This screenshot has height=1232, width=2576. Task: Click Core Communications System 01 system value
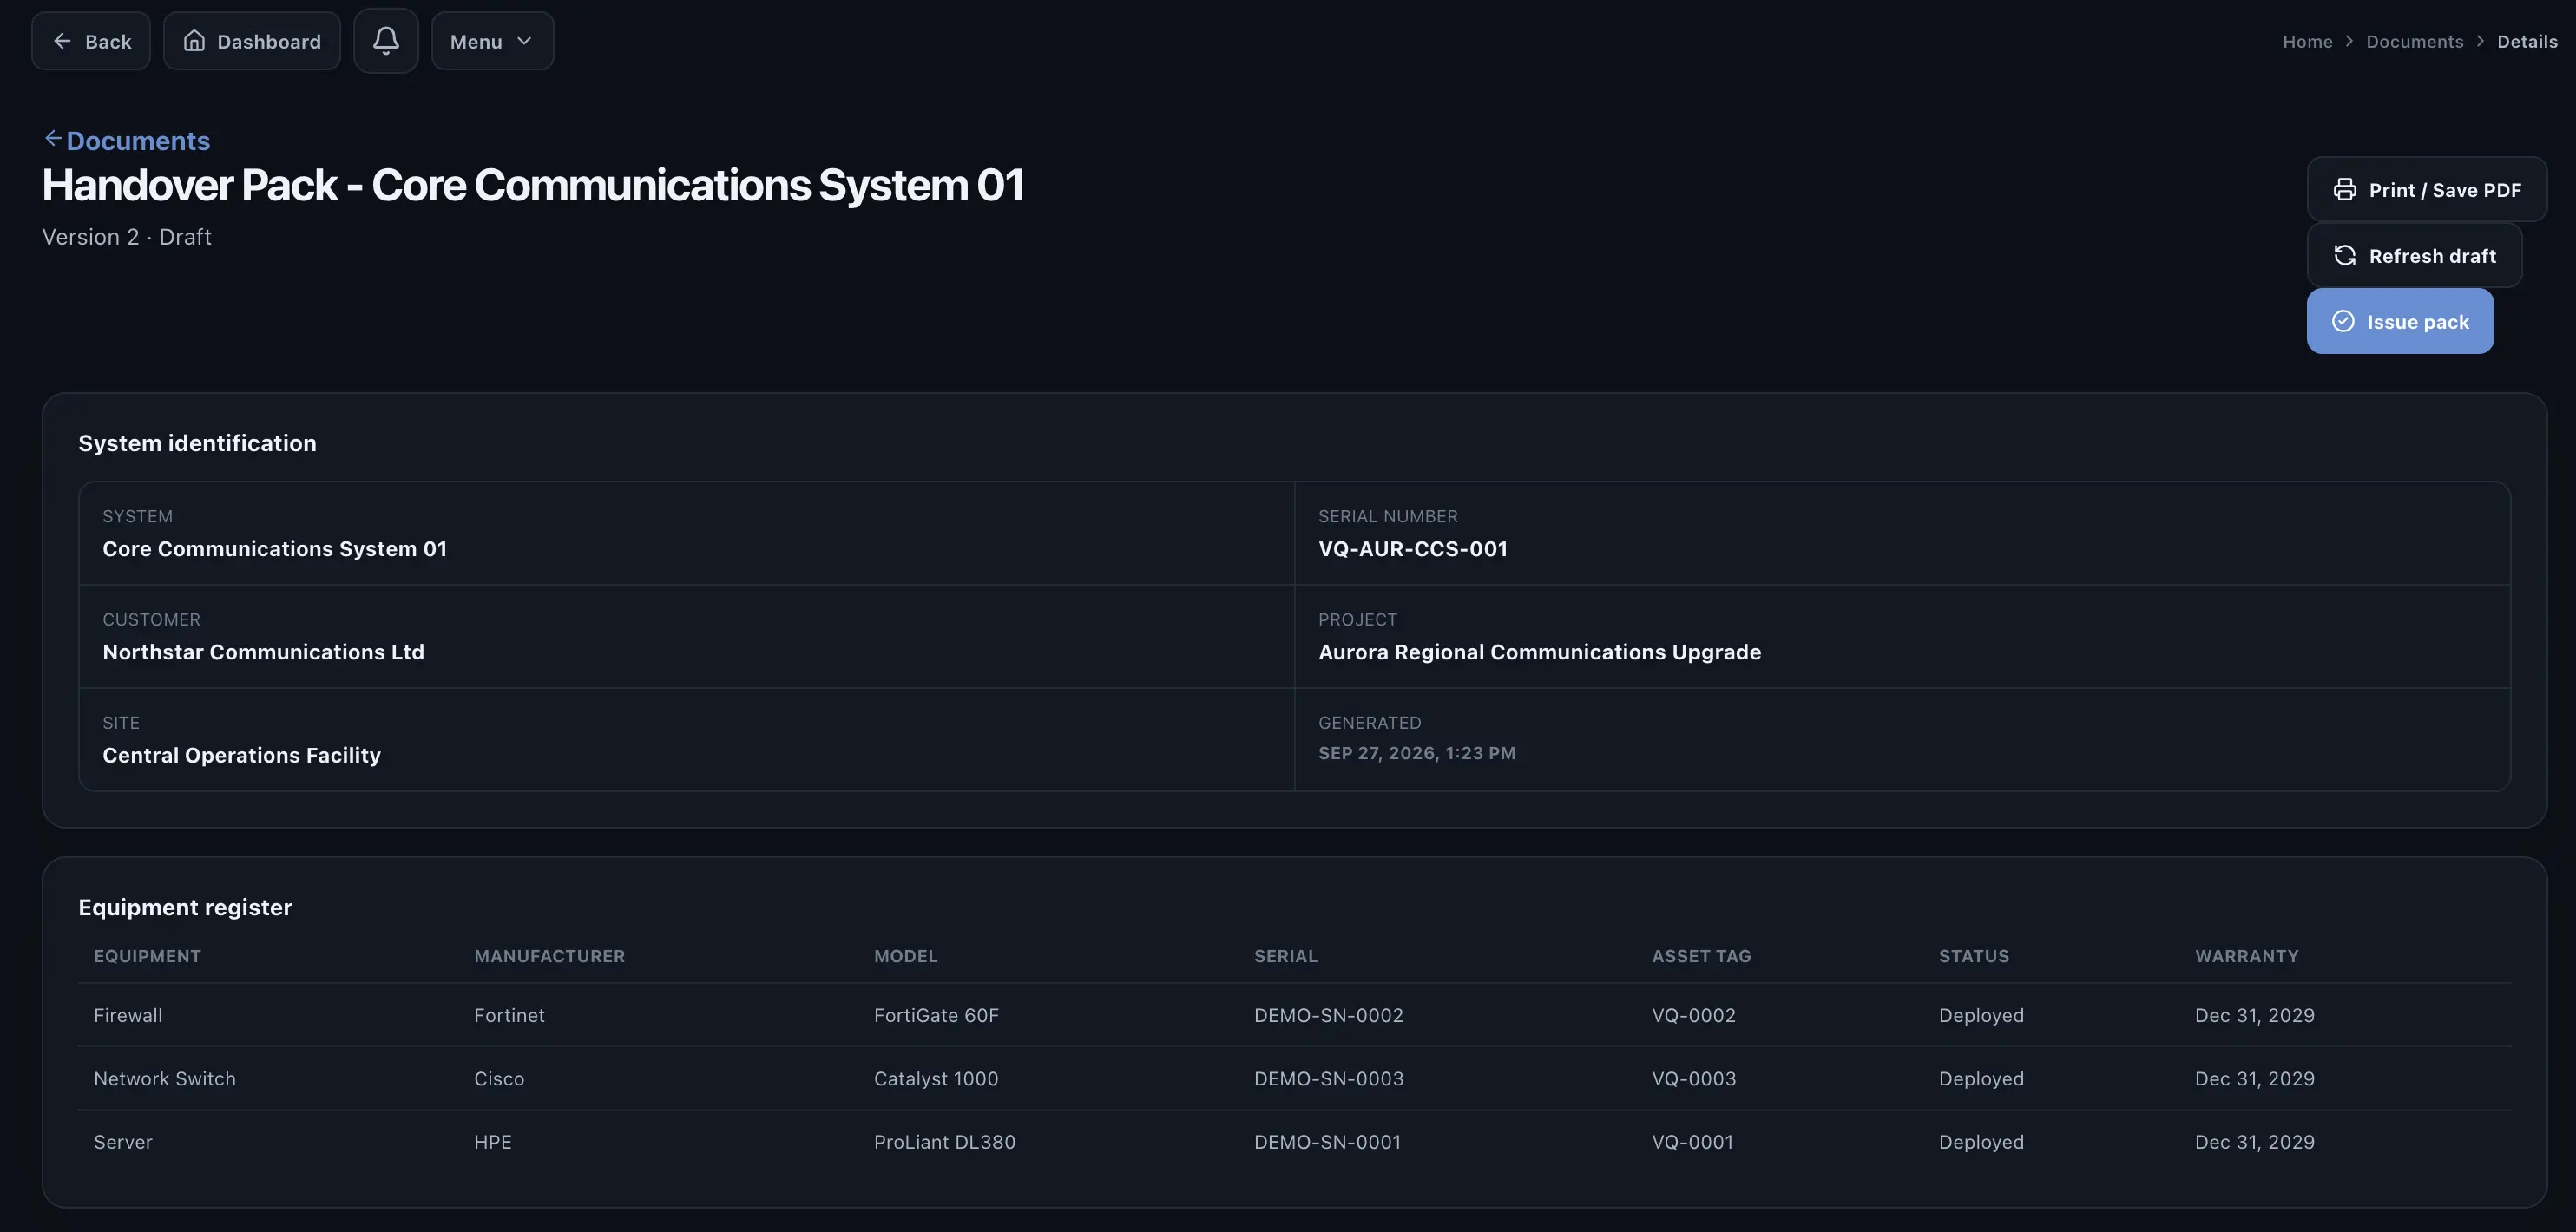(x=274, y=549)
